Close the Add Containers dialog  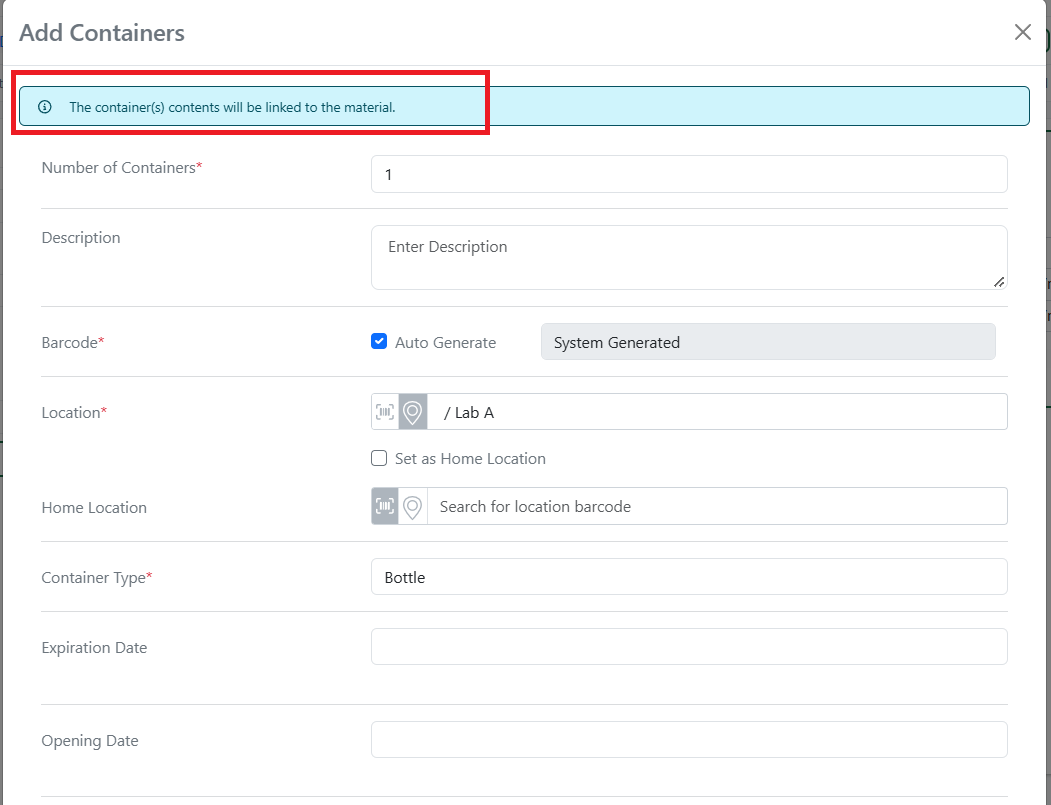tap(1022, 32)
